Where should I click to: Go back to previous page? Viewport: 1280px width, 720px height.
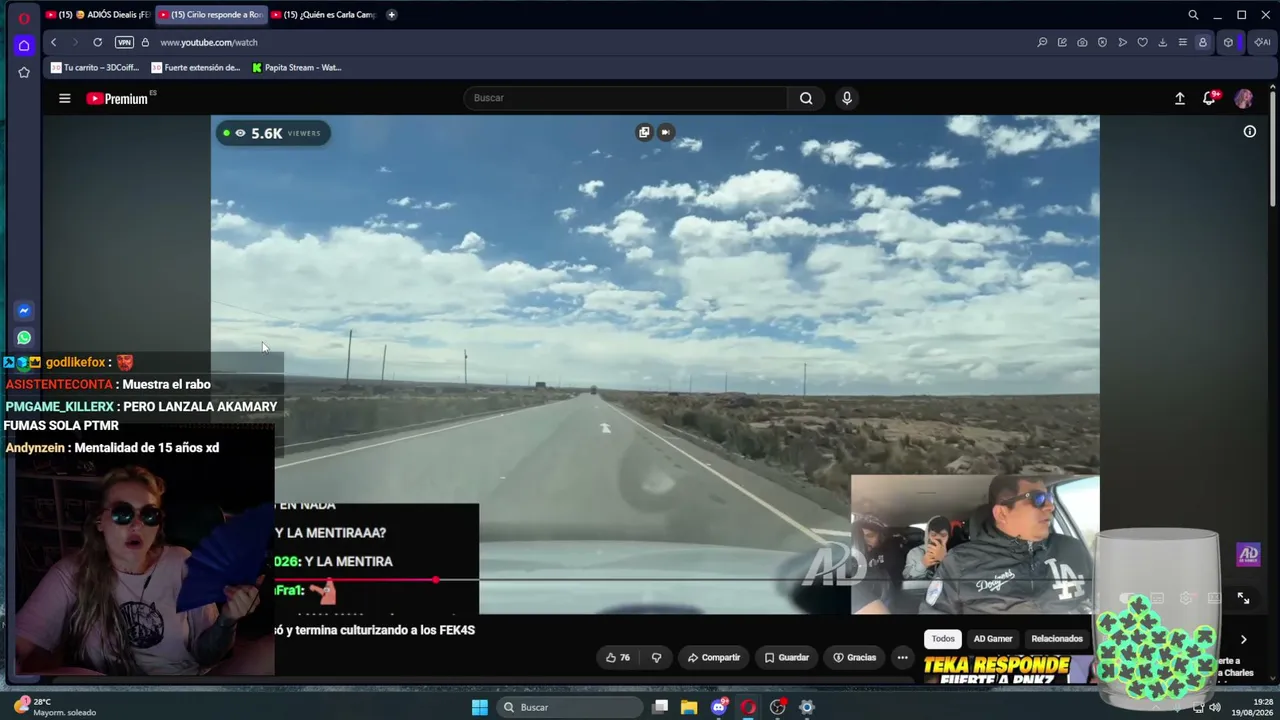tap(54, 42)
